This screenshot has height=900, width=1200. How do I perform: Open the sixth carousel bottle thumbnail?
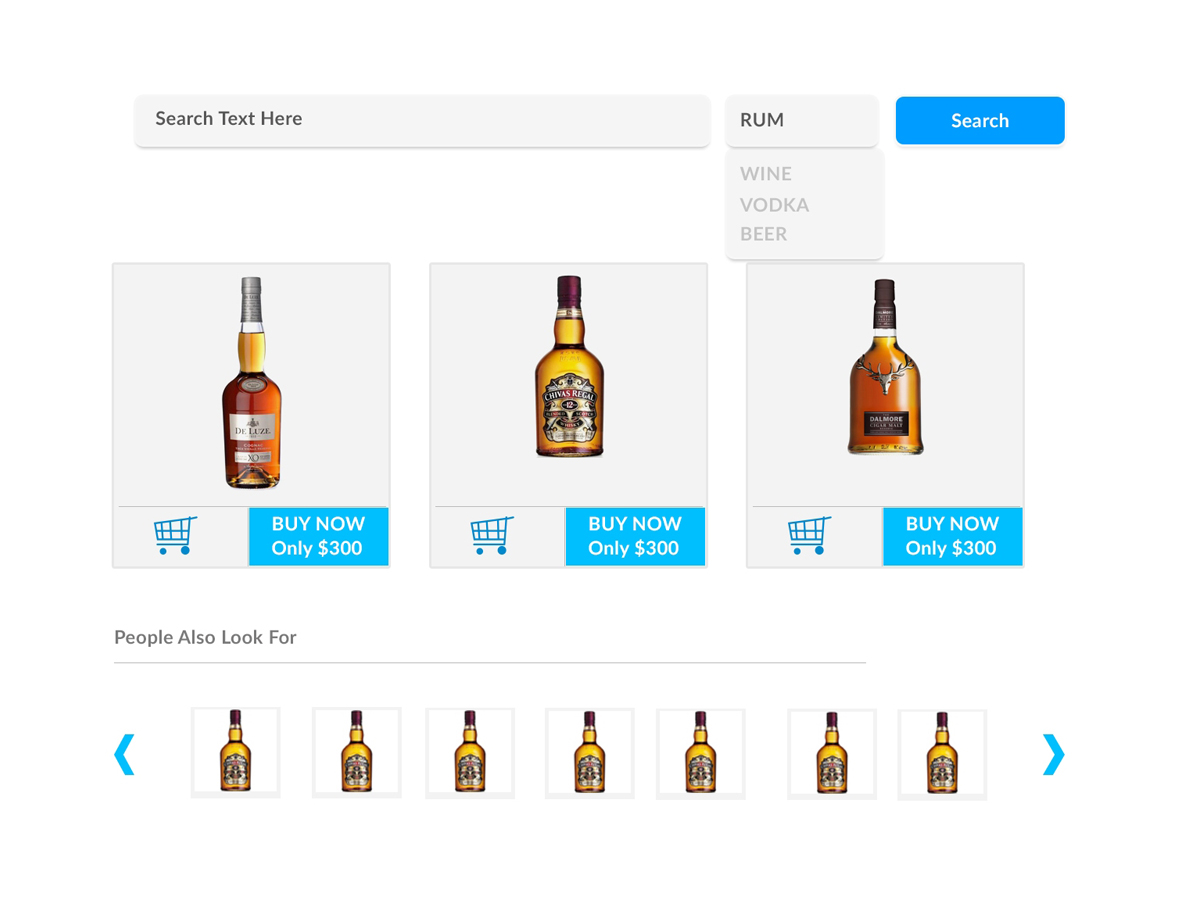(832, 754)
